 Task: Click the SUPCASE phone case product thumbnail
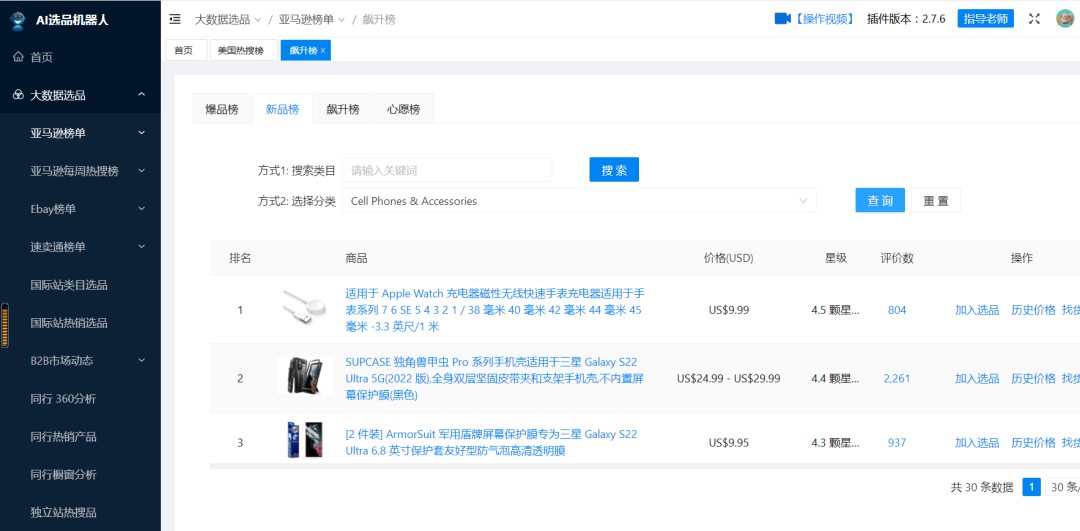(x=305, y=375)
